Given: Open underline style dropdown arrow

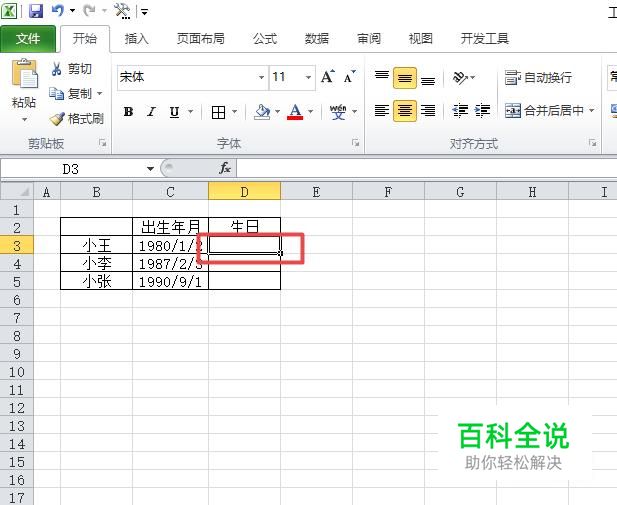Looking at the screenshot, I should [190, 112].
